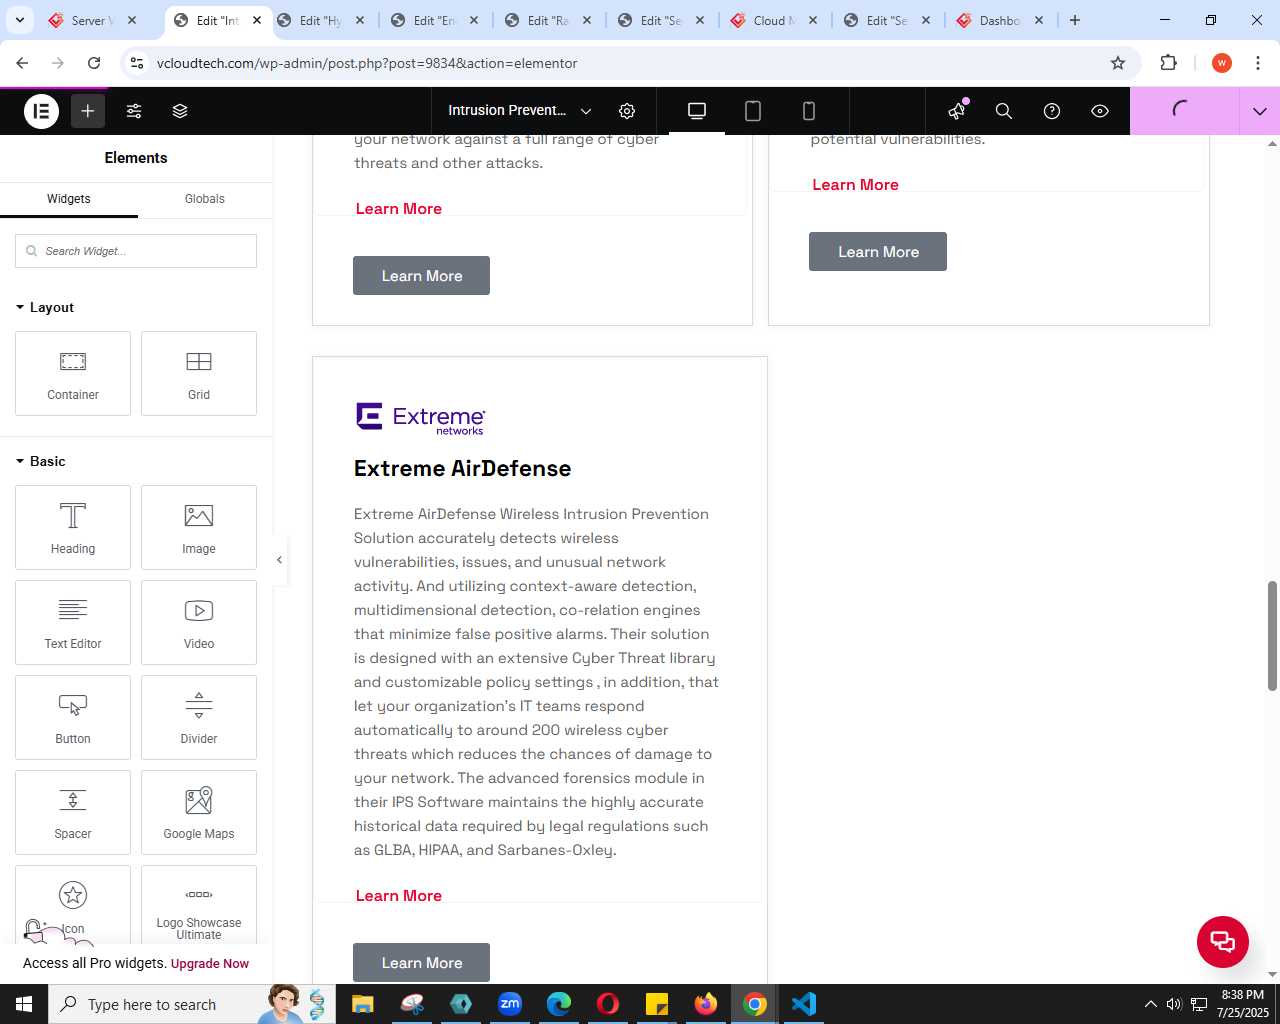Open Visual Studio Code from taskbar
The image size is (1280, 1024).
804,1004
